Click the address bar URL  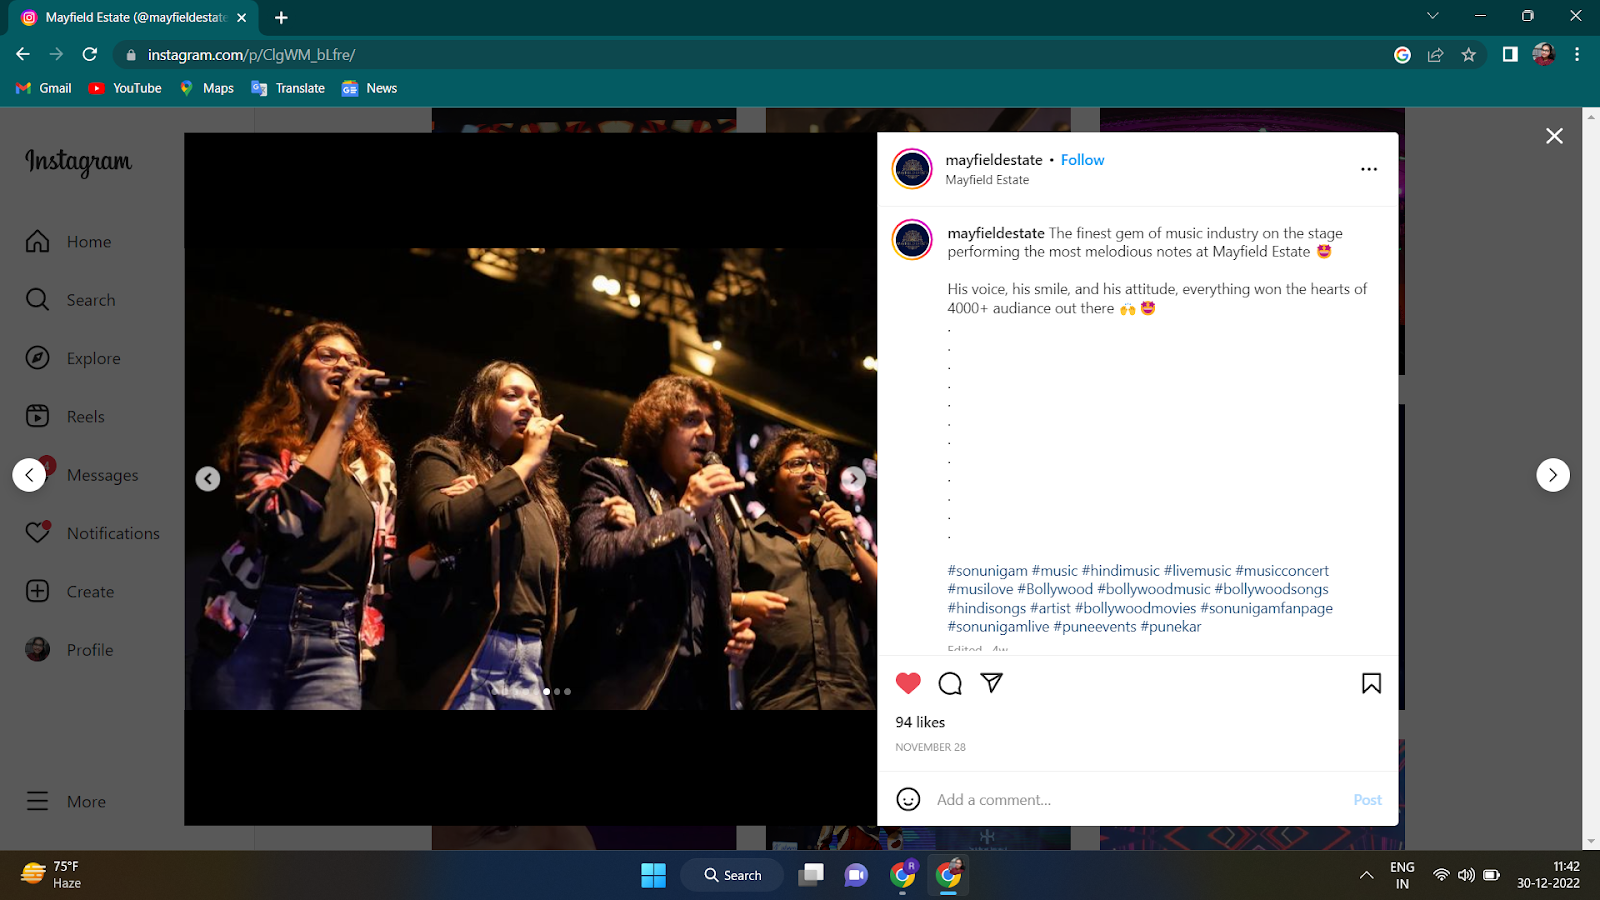252,55
